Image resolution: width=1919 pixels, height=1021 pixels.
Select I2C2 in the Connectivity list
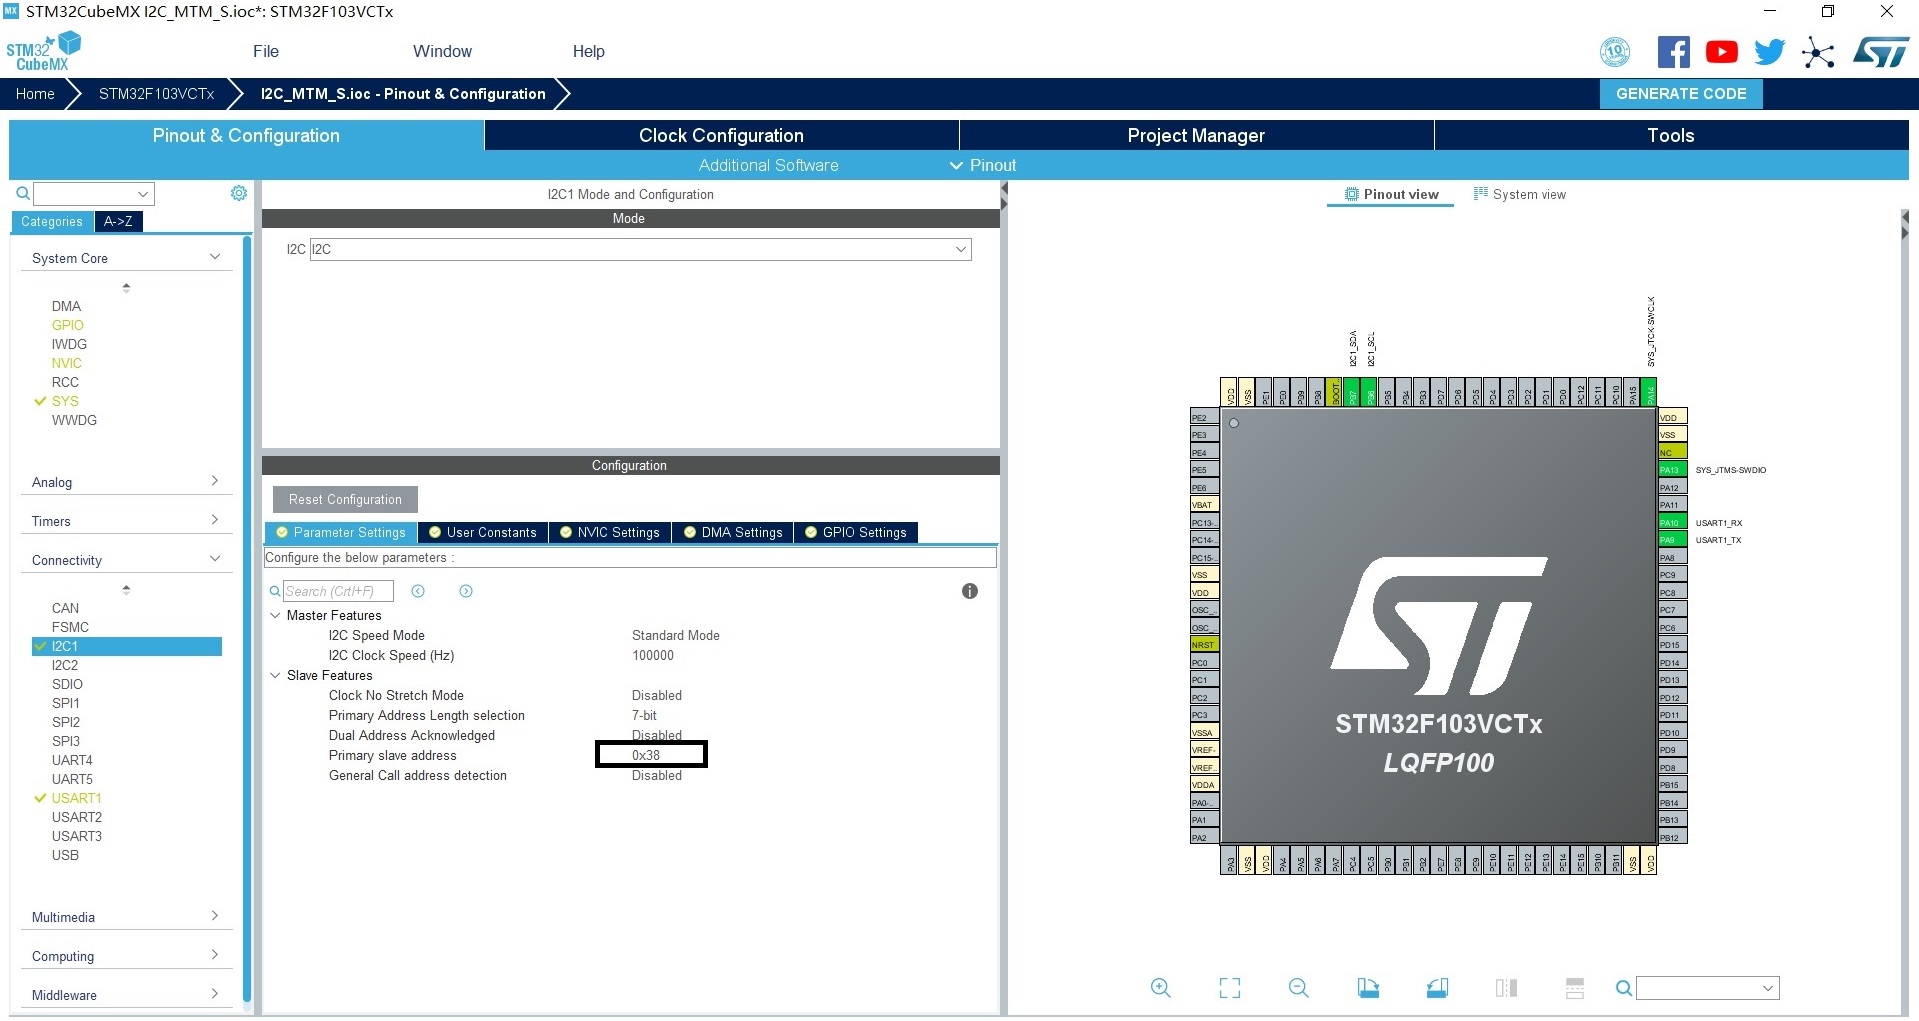[x=64, y=665]
